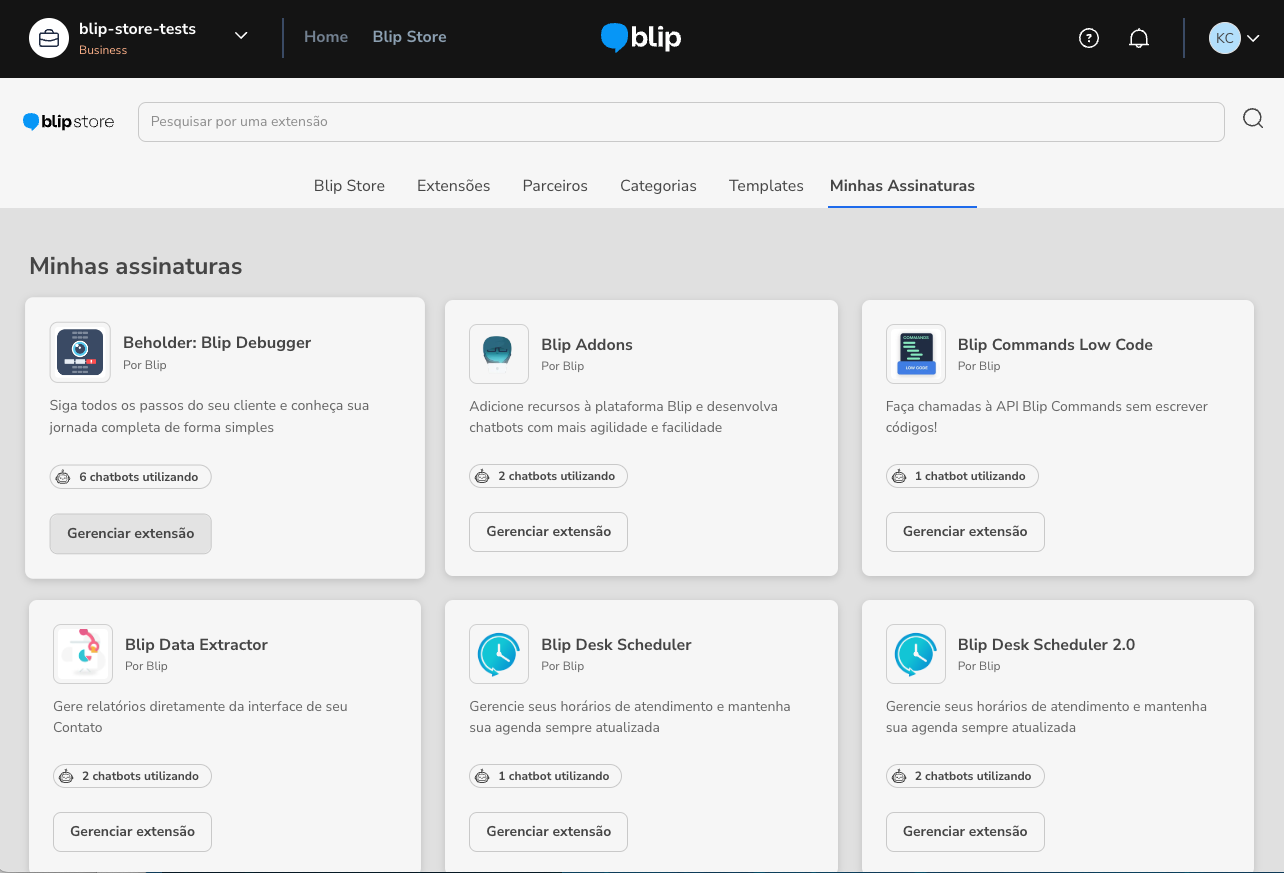Open the Blip Desk Scheduler title

click(x=616, y=645)
